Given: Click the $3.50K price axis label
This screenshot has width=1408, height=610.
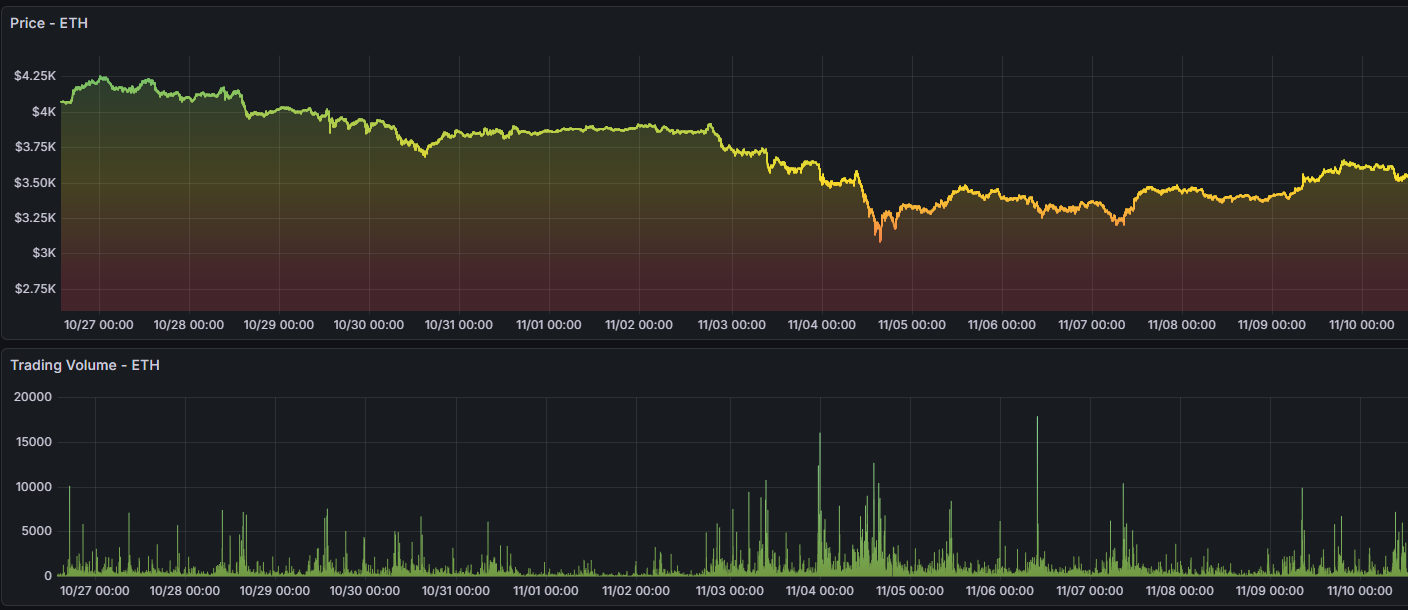Looking at the screenshot, I should 35,183.
